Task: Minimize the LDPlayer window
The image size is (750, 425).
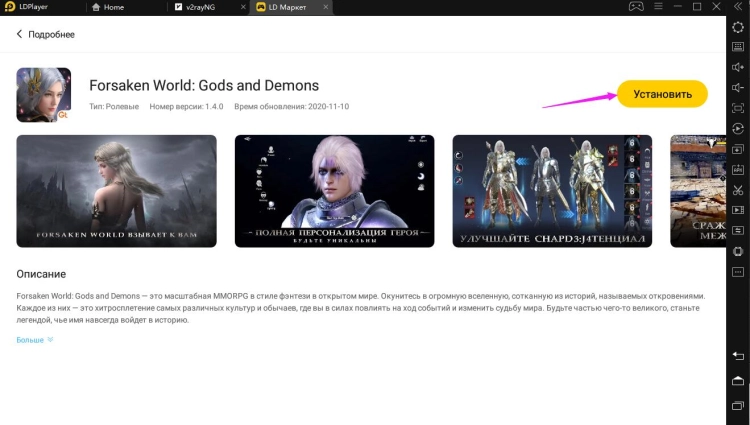Action: pos(678,7)
